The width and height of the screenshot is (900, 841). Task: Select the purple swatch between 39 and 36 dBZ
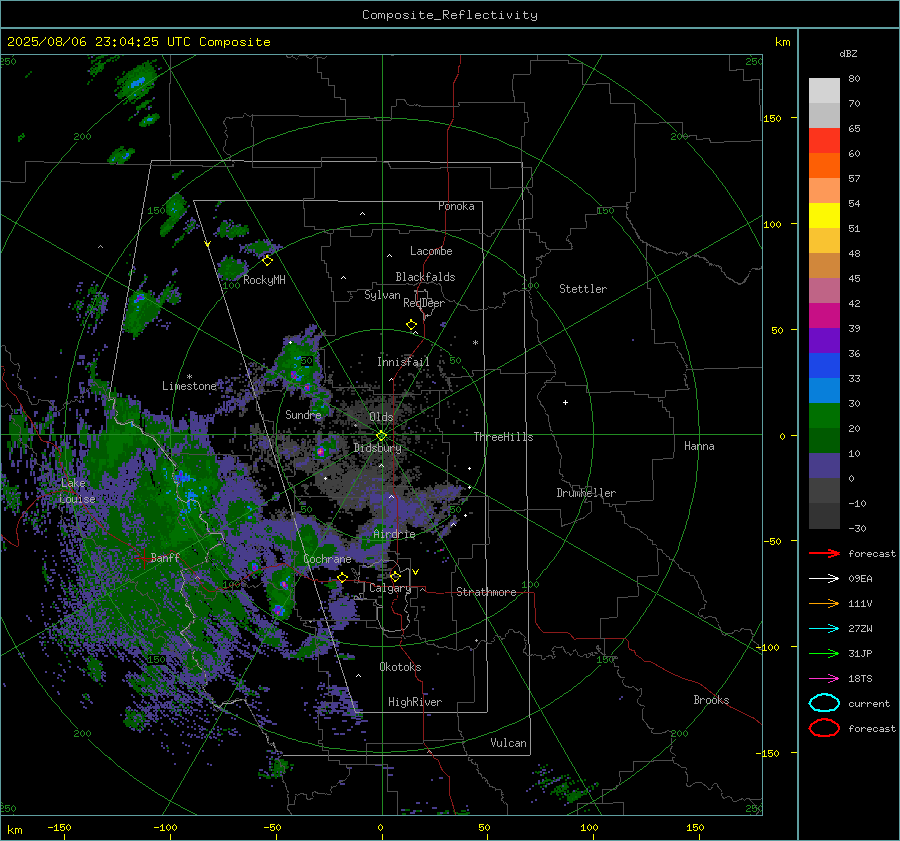pyautogui.click(x=824, y=341)
